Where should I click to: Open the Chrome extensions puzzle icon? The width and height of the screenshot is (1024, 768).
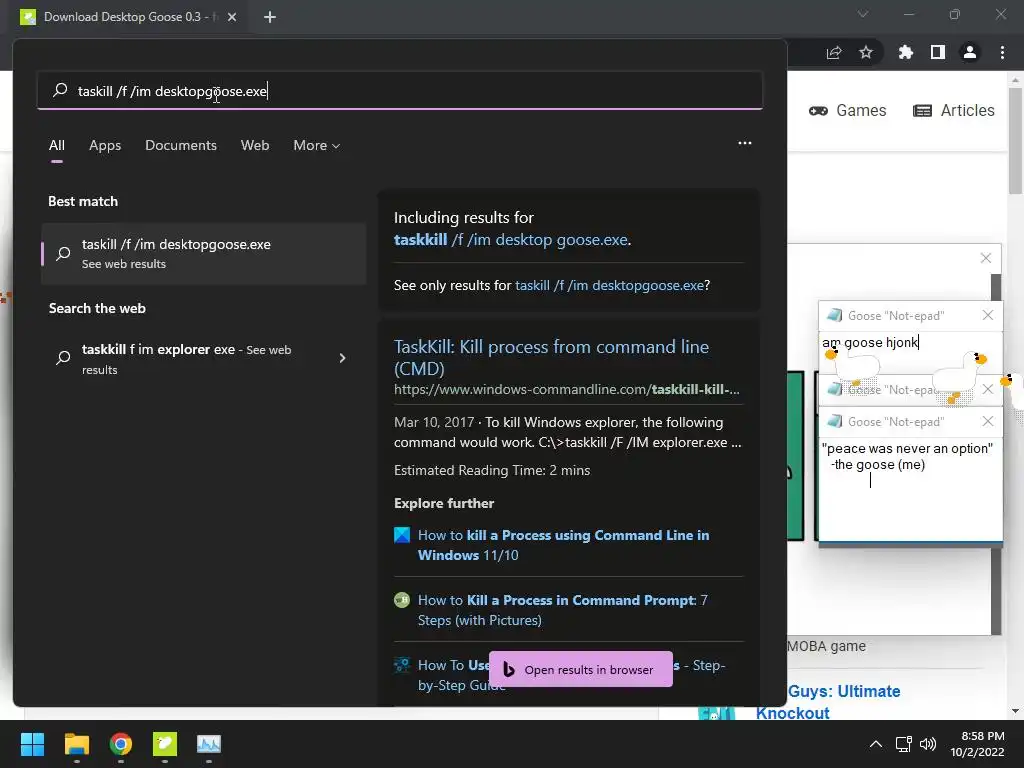point(906,52)
